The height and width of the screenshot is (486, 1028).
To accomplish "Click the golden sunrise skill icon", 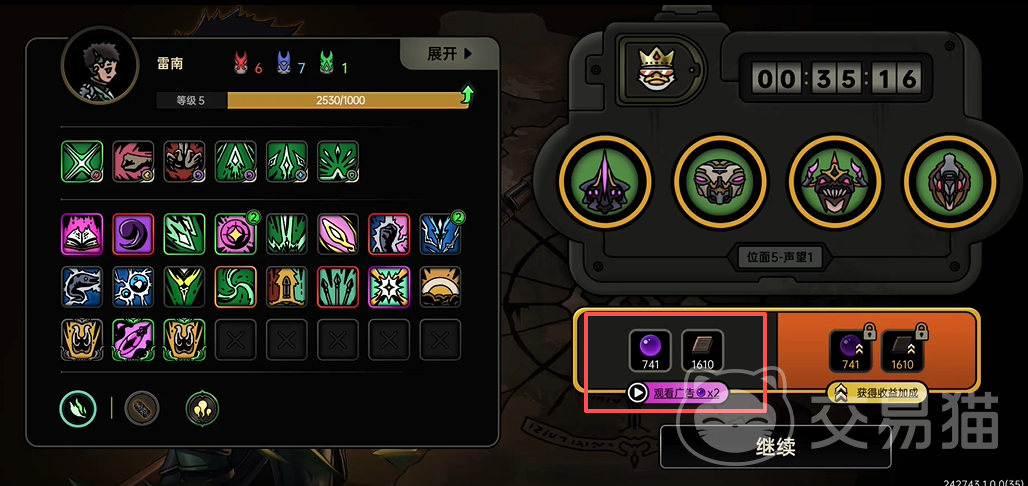I will (440, 287).
